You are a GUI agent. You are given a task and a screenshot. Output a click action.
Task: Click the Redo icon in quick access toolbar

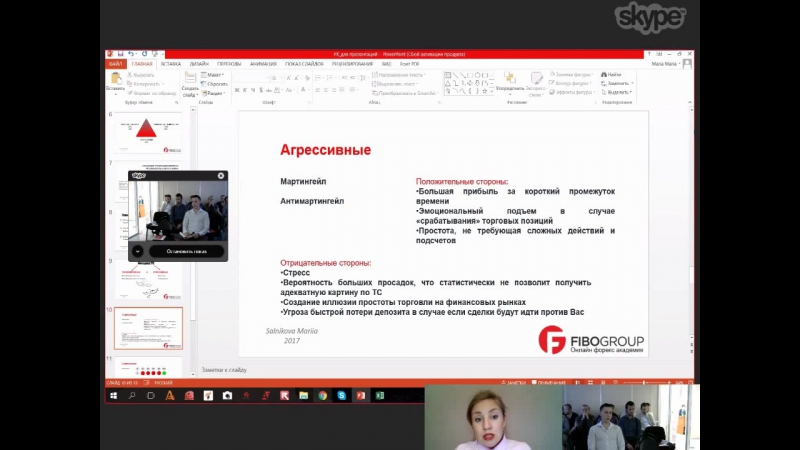click(x=144, y=54)
